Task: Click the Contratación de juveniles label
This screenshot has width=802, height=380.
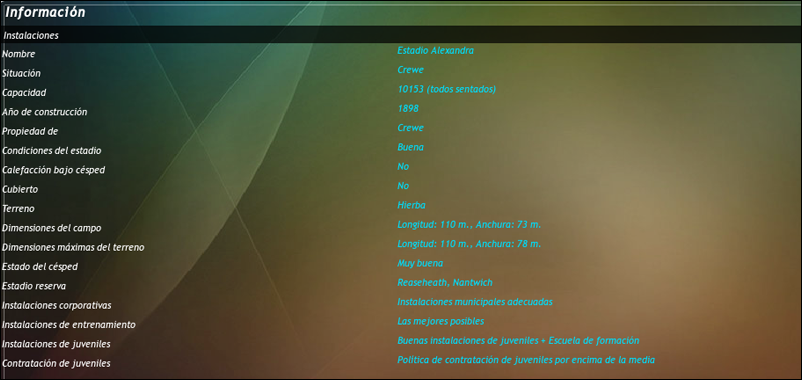Action: [x=56, y=364]
